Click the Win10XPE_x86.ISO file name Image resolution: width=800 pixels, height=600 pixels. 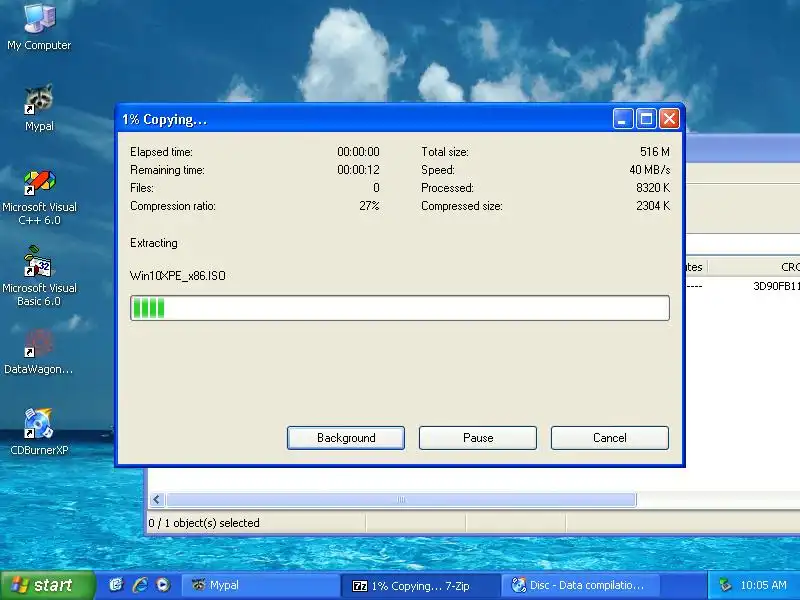pos(178,276)
